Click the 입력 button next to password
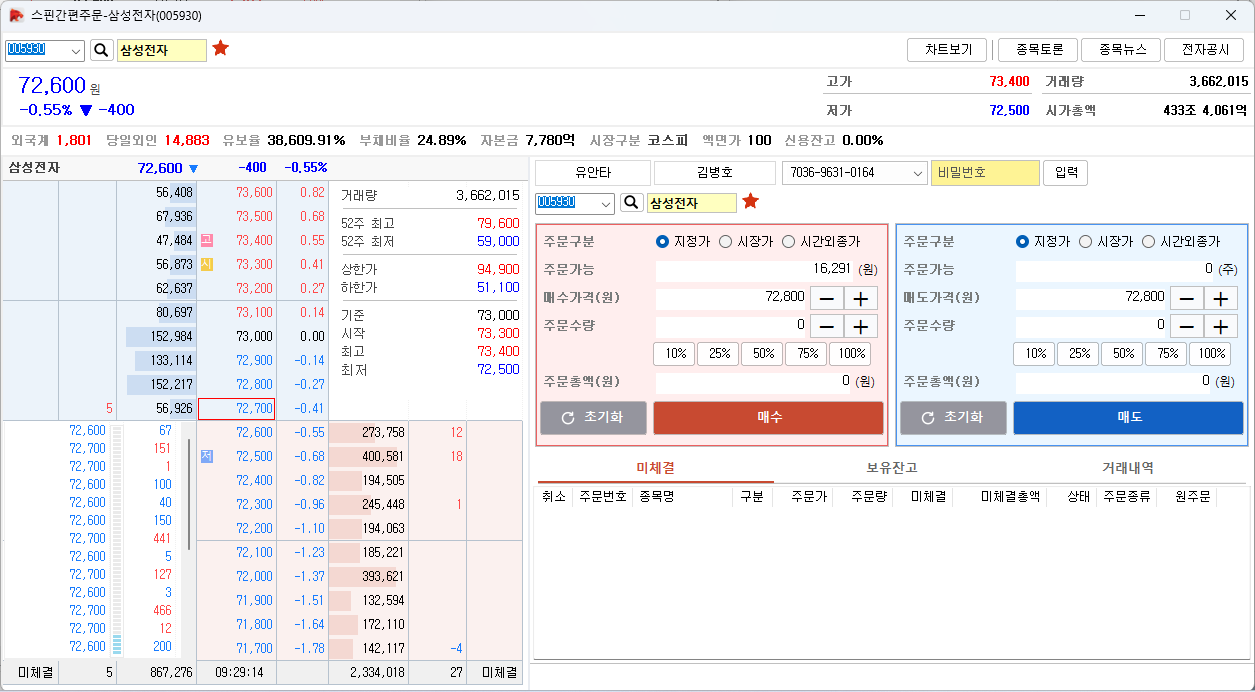The width and height of the screenshot is (1255, 692). [1066, 173]
